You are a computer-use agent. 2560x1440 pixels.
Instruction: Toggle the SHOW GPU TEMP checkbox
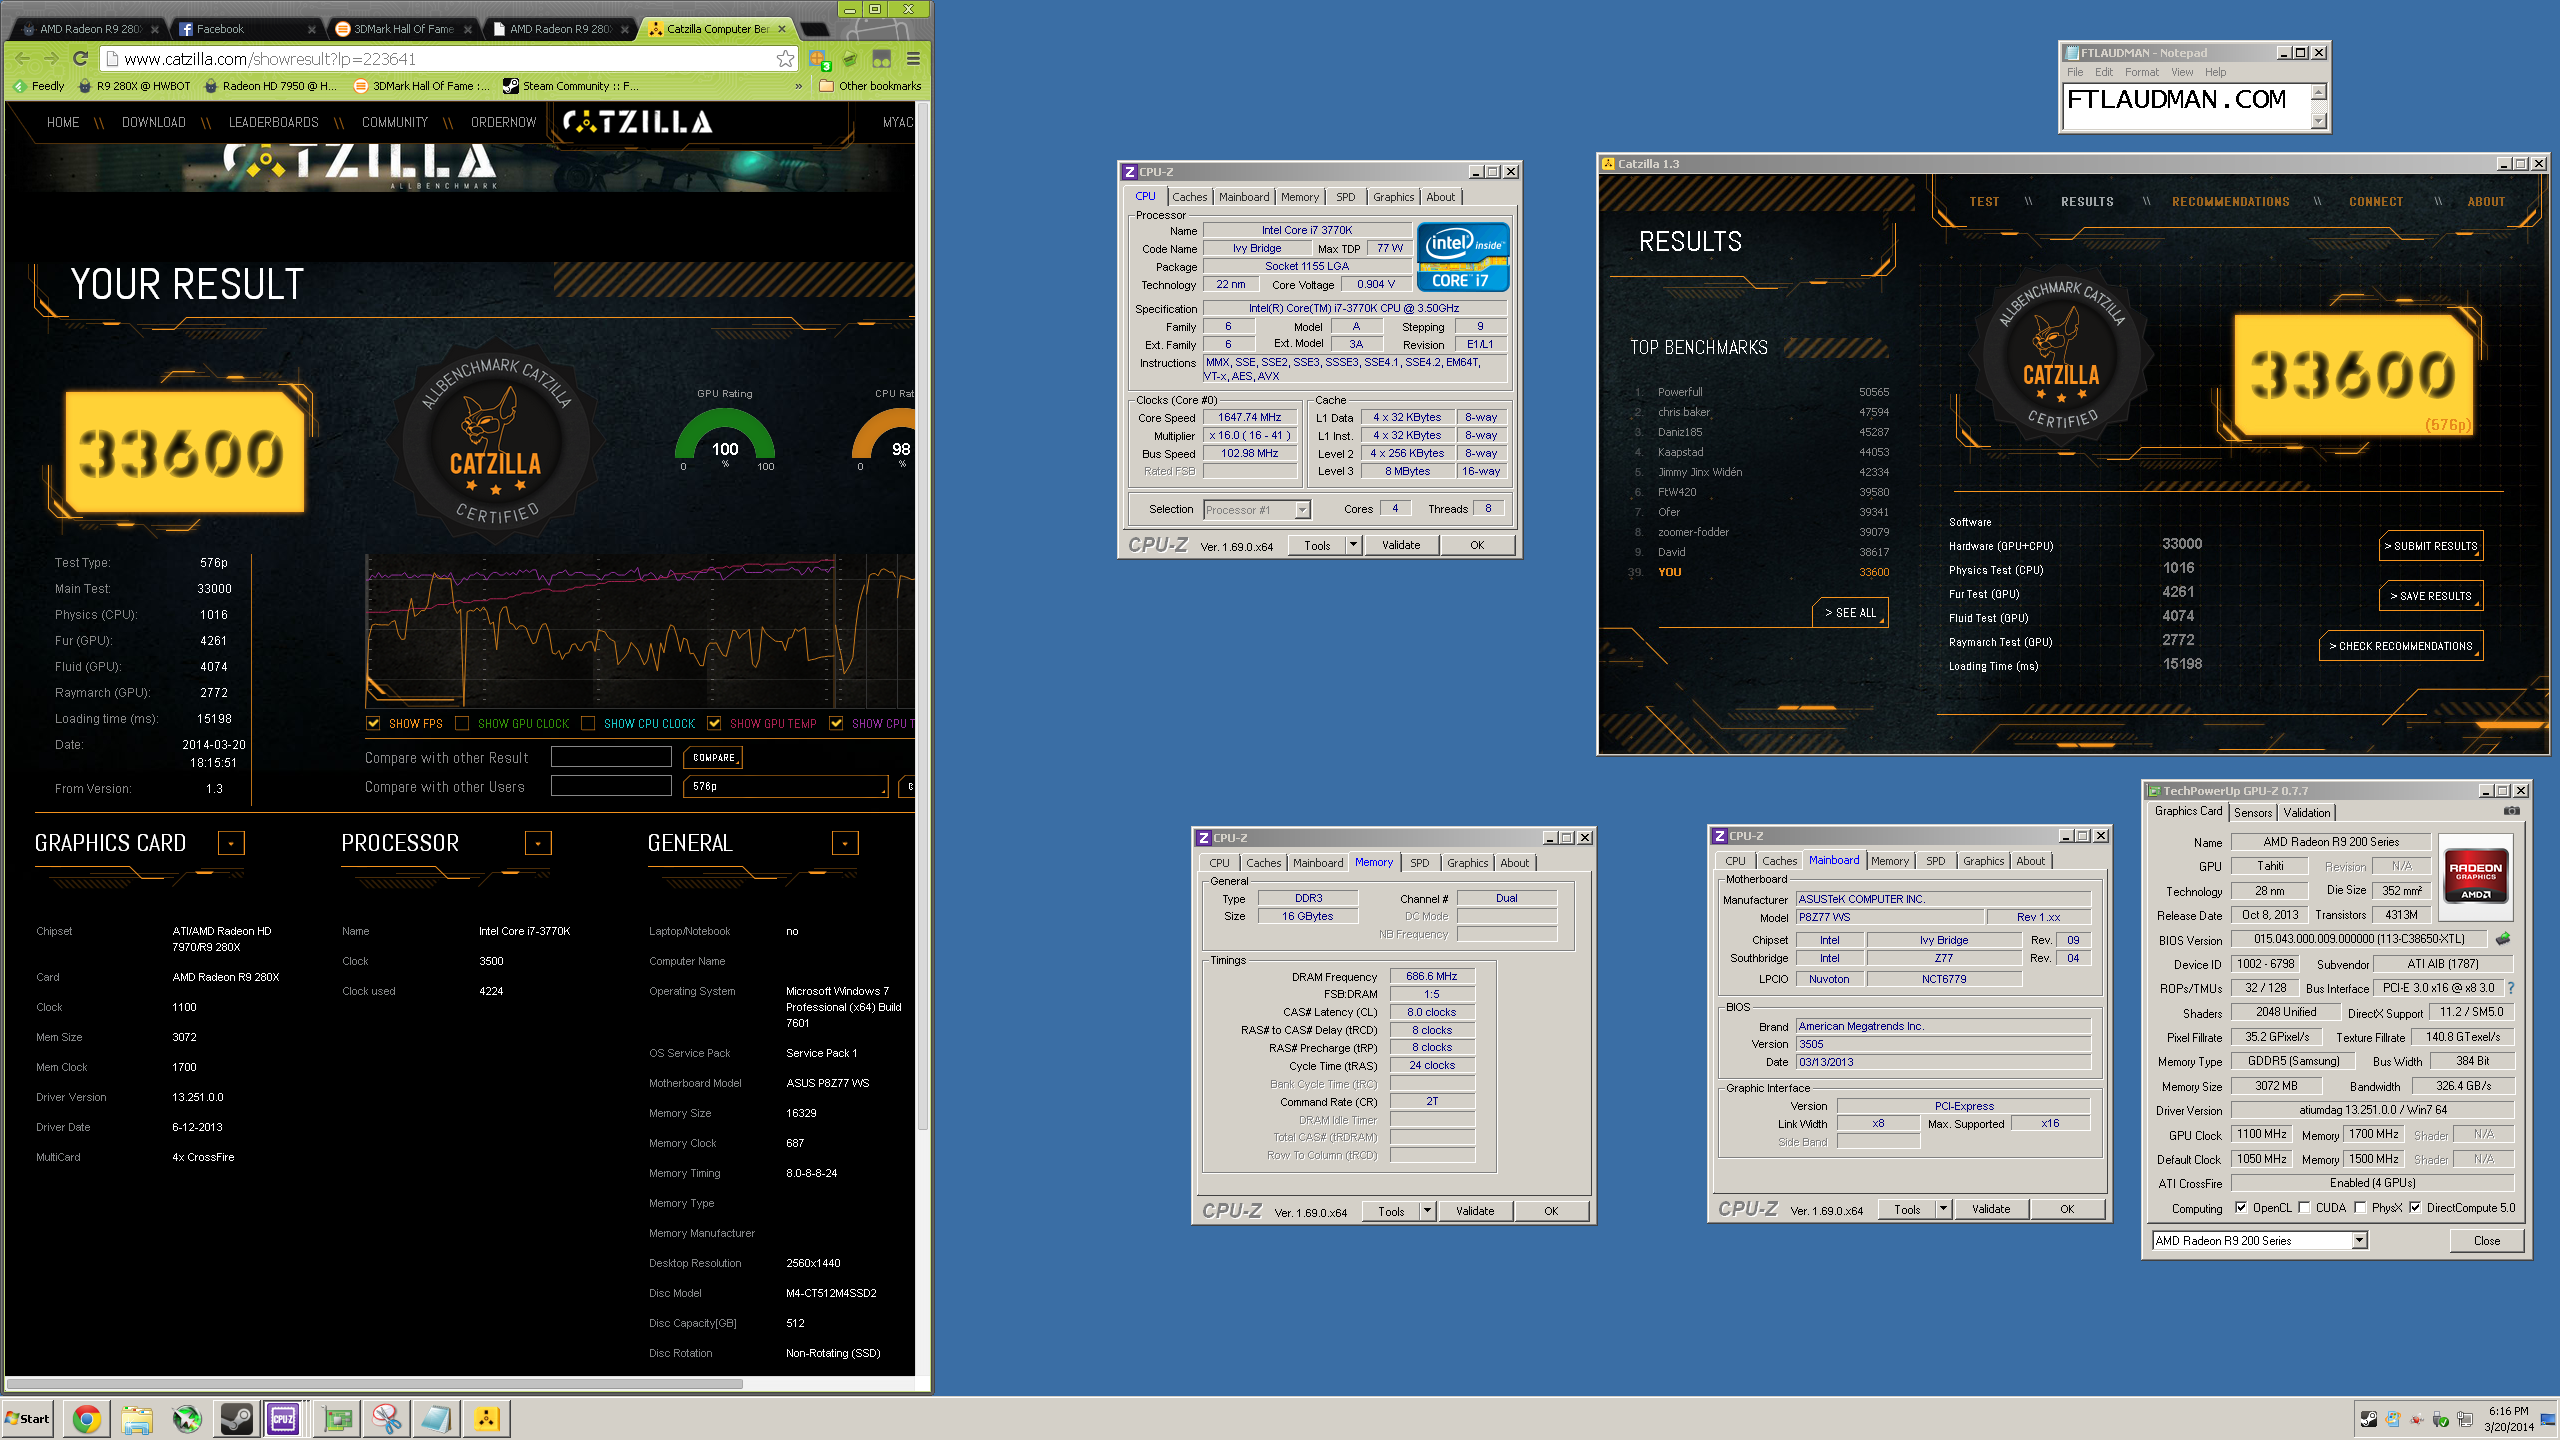(714, 723)
